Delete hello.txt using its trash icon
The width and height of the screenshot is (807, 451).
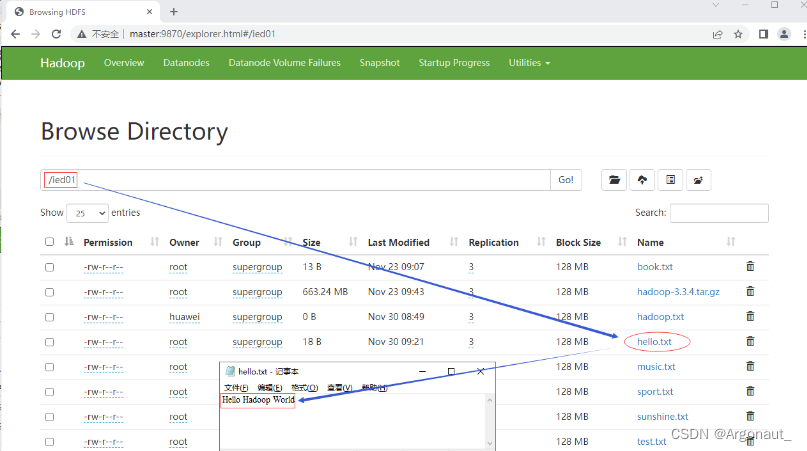tap(750, 341)
